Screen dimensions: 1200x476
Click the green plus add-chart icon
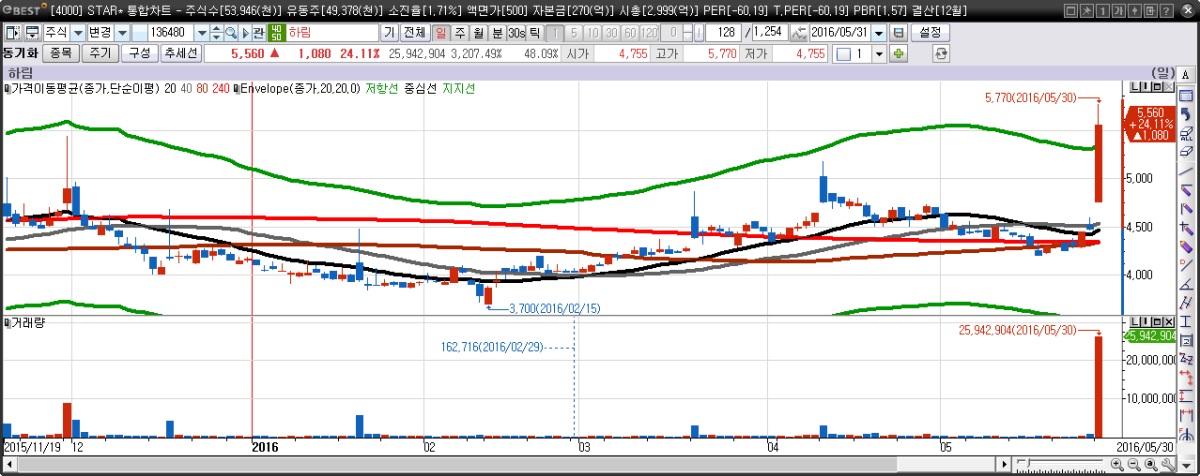[x=898, y=52]
